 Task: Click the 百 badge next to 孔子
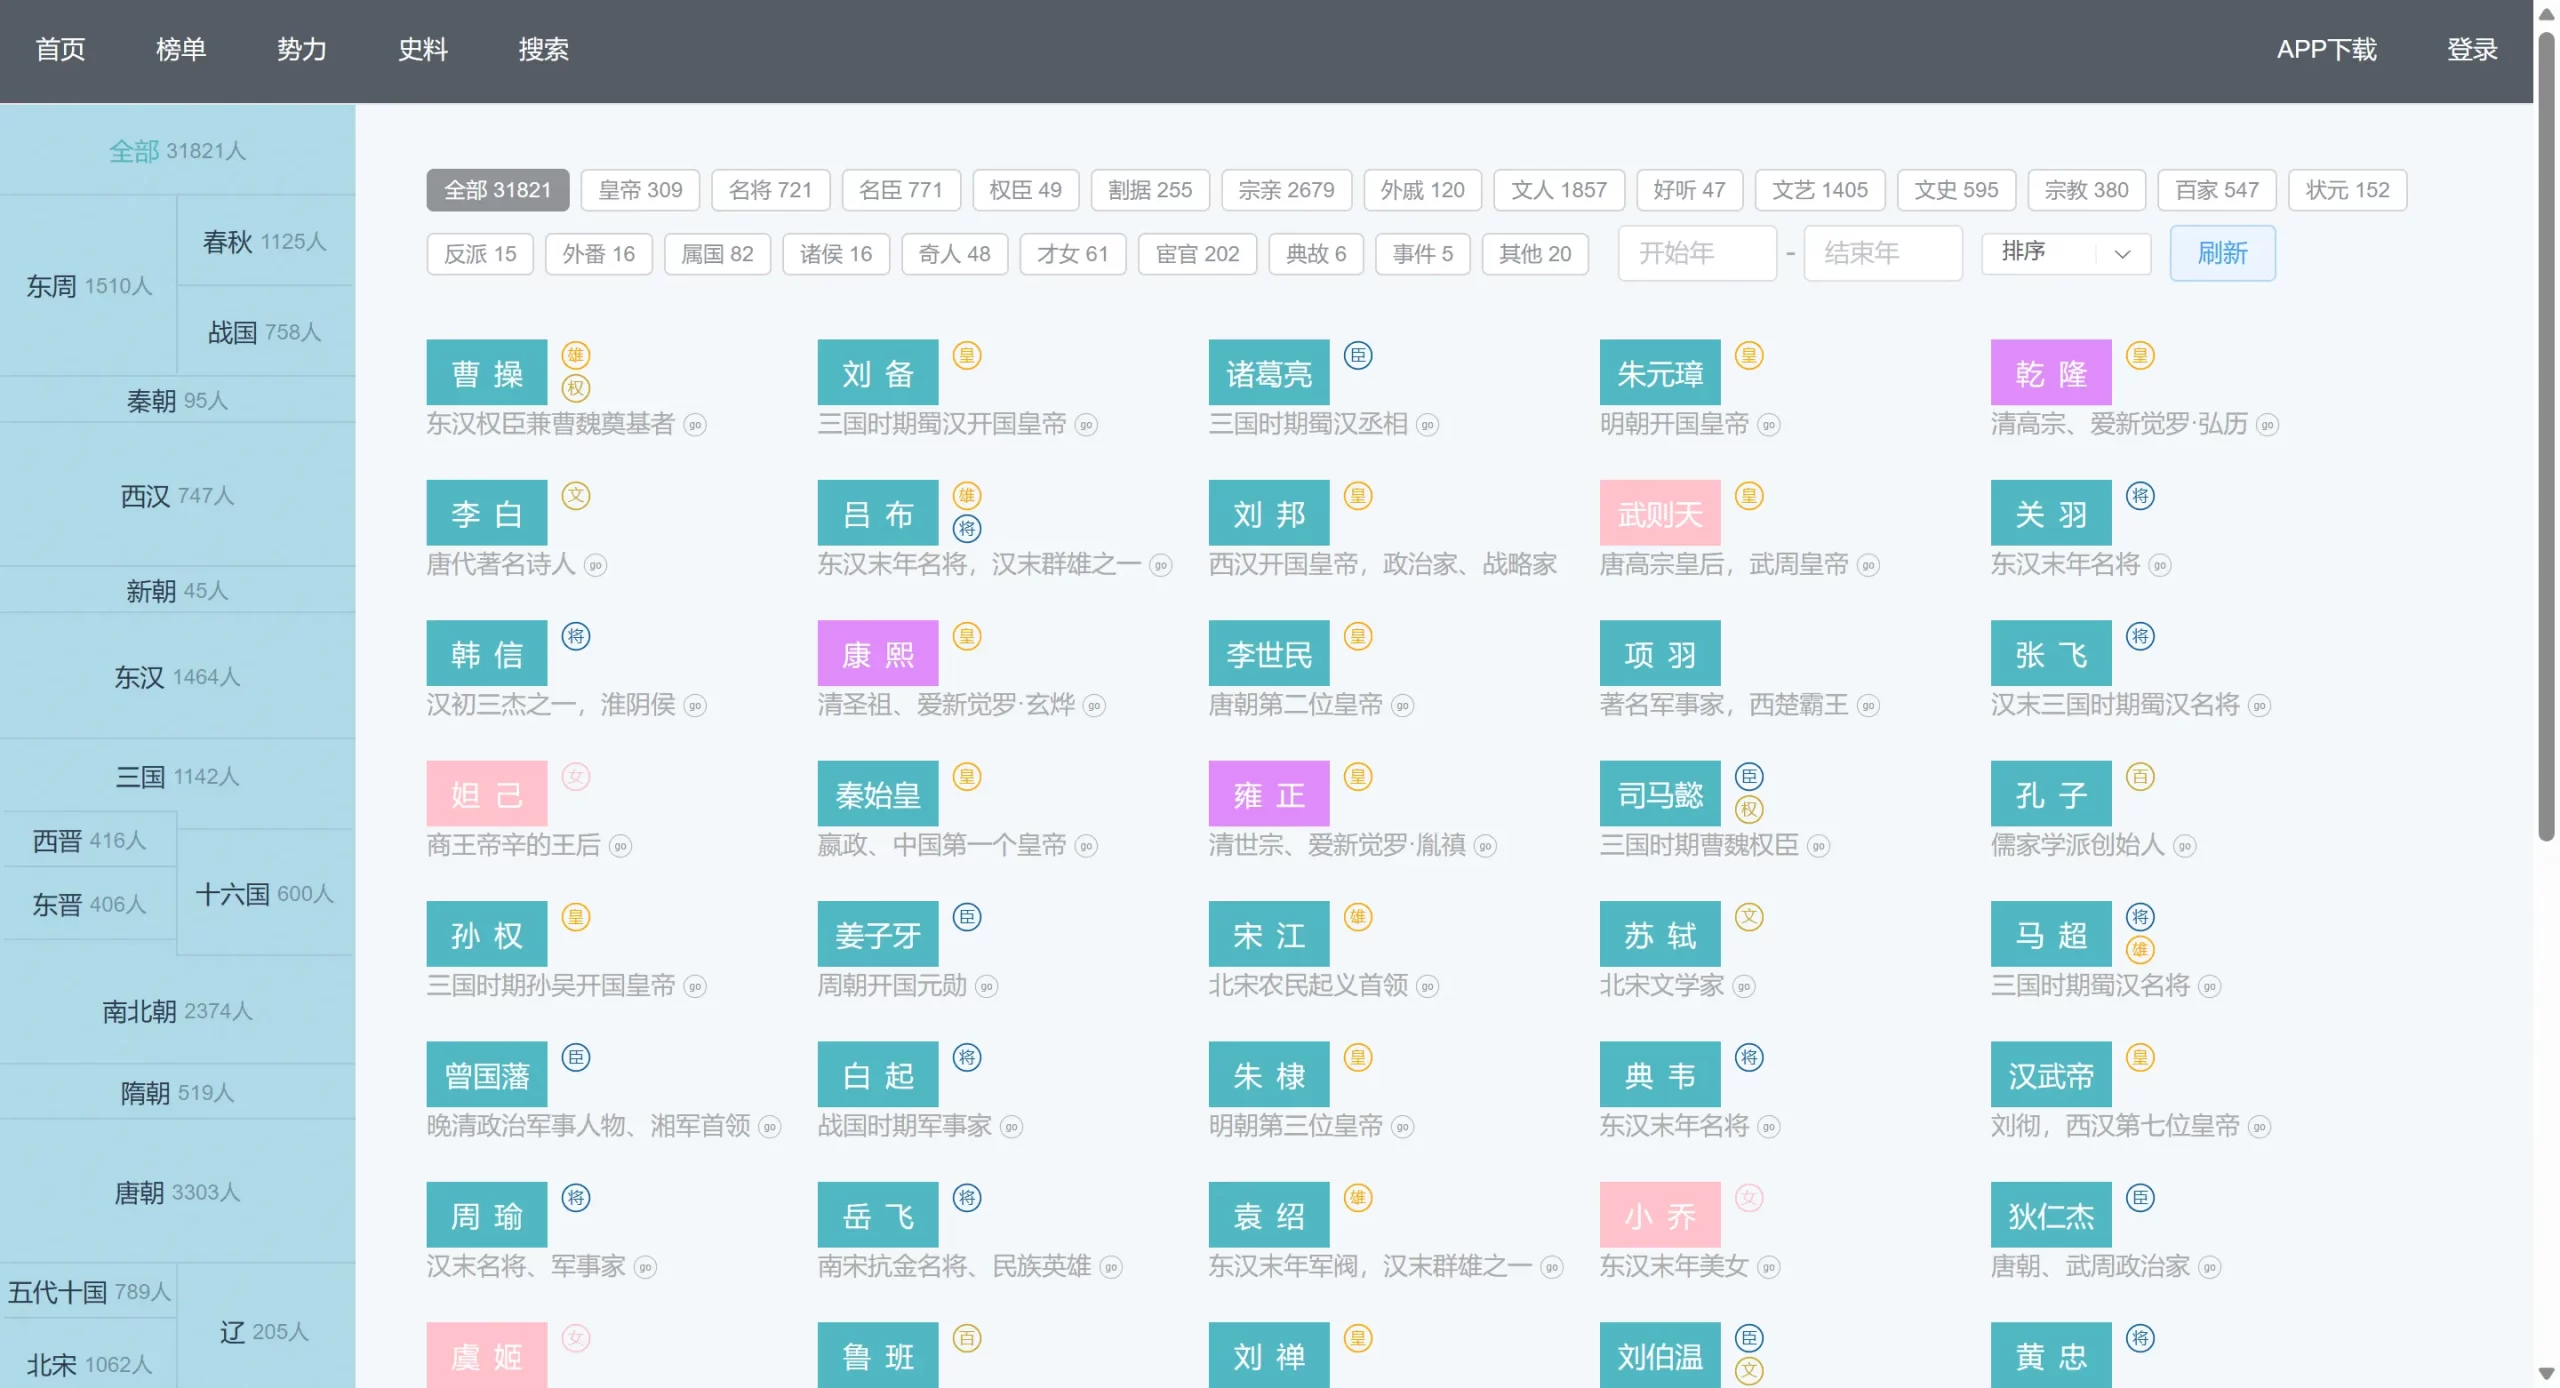2140,777
